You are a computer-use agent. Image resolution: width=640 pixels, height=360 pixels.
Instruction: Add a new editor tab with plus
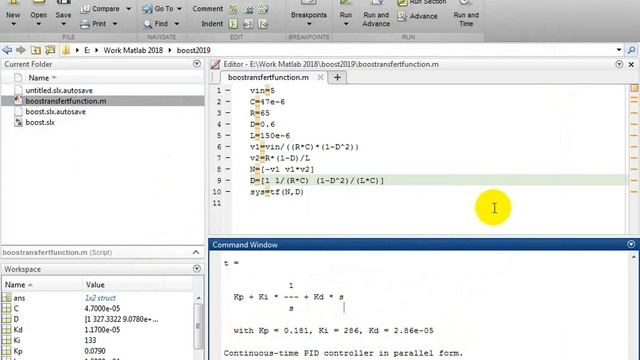337,77
